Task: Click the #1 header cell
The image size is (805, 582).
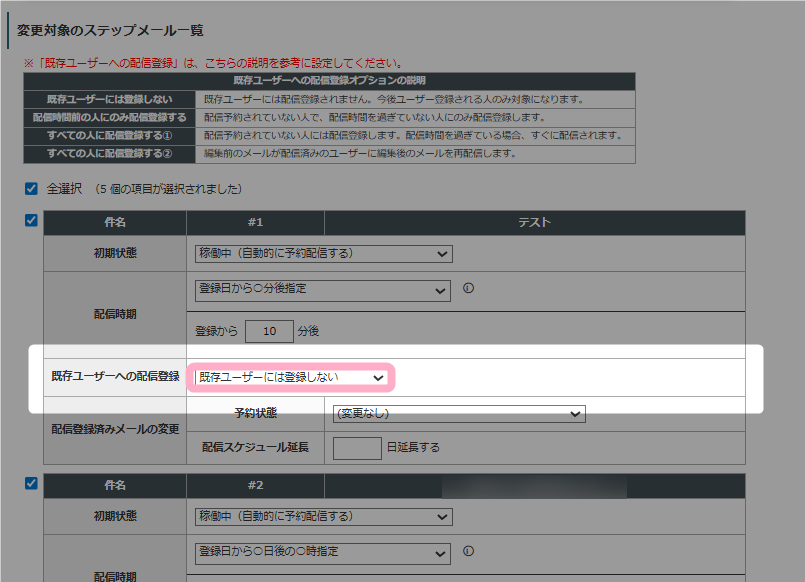Action: coord(255,223)
